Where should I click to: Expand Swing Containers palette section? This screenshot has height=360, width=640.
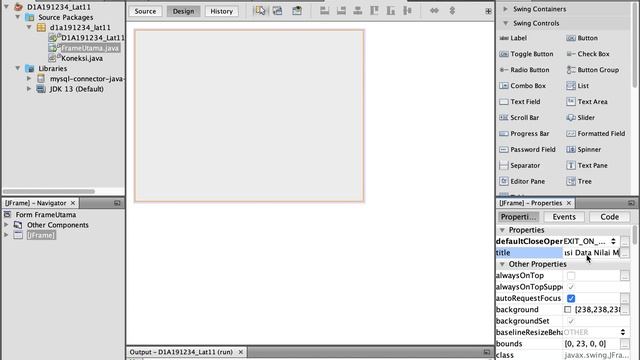tap(505, 9)
